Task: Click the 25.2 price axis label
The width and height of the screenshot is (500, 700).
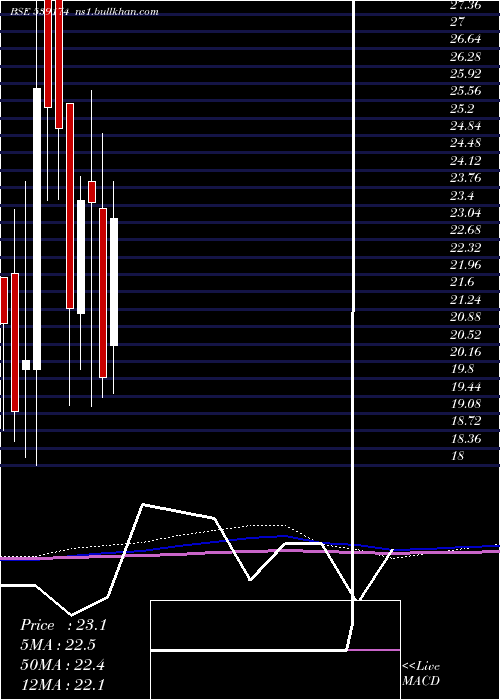Action: 462,109
